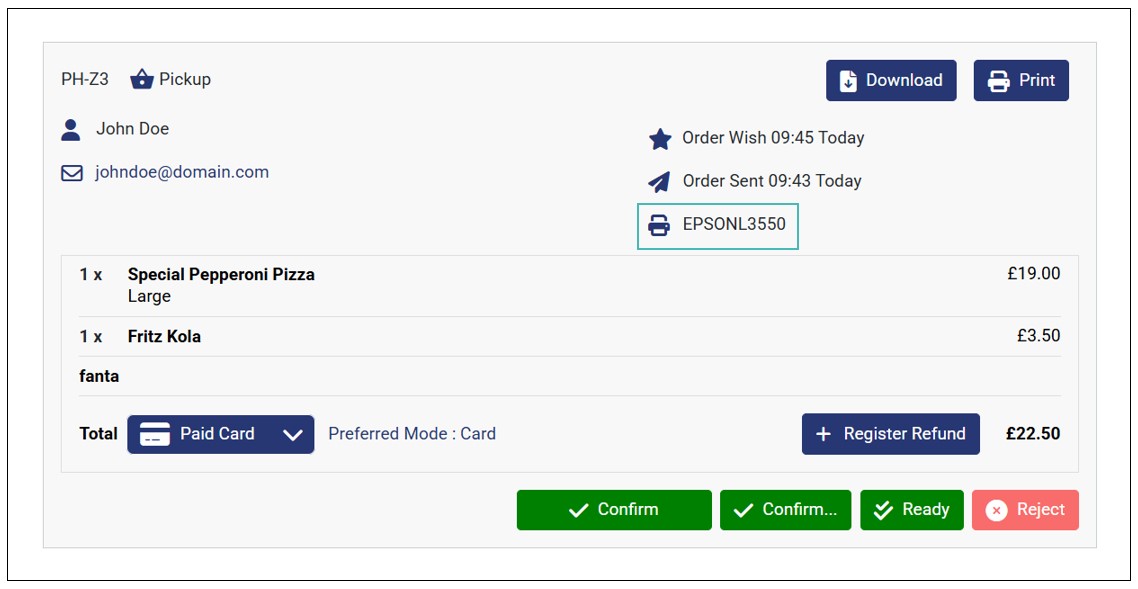This screenshot has height=589, width=1138.
Task: Click the card icon in Paid Card
Action: (x=155, y=434)
